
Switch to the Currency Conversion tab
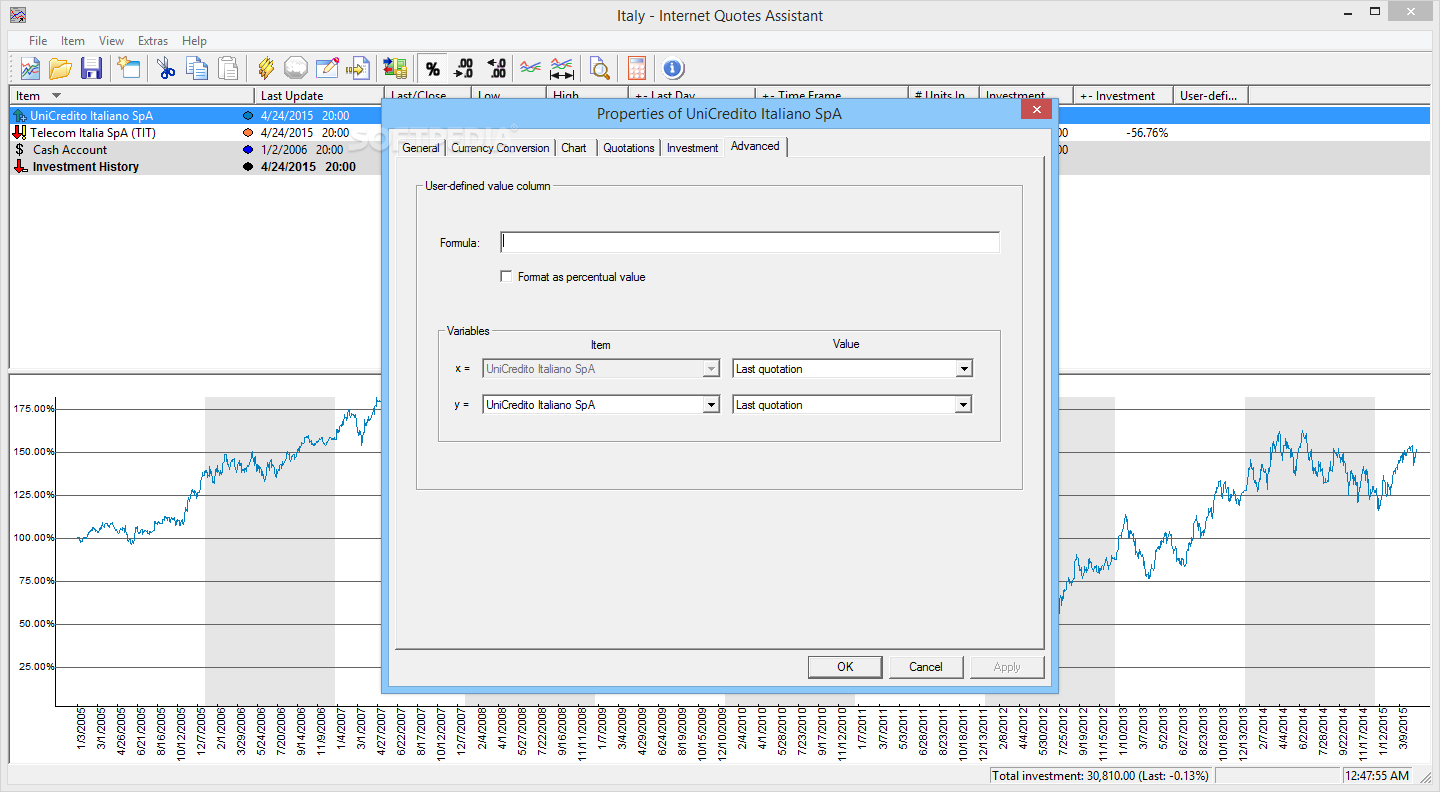pos(500,148)
